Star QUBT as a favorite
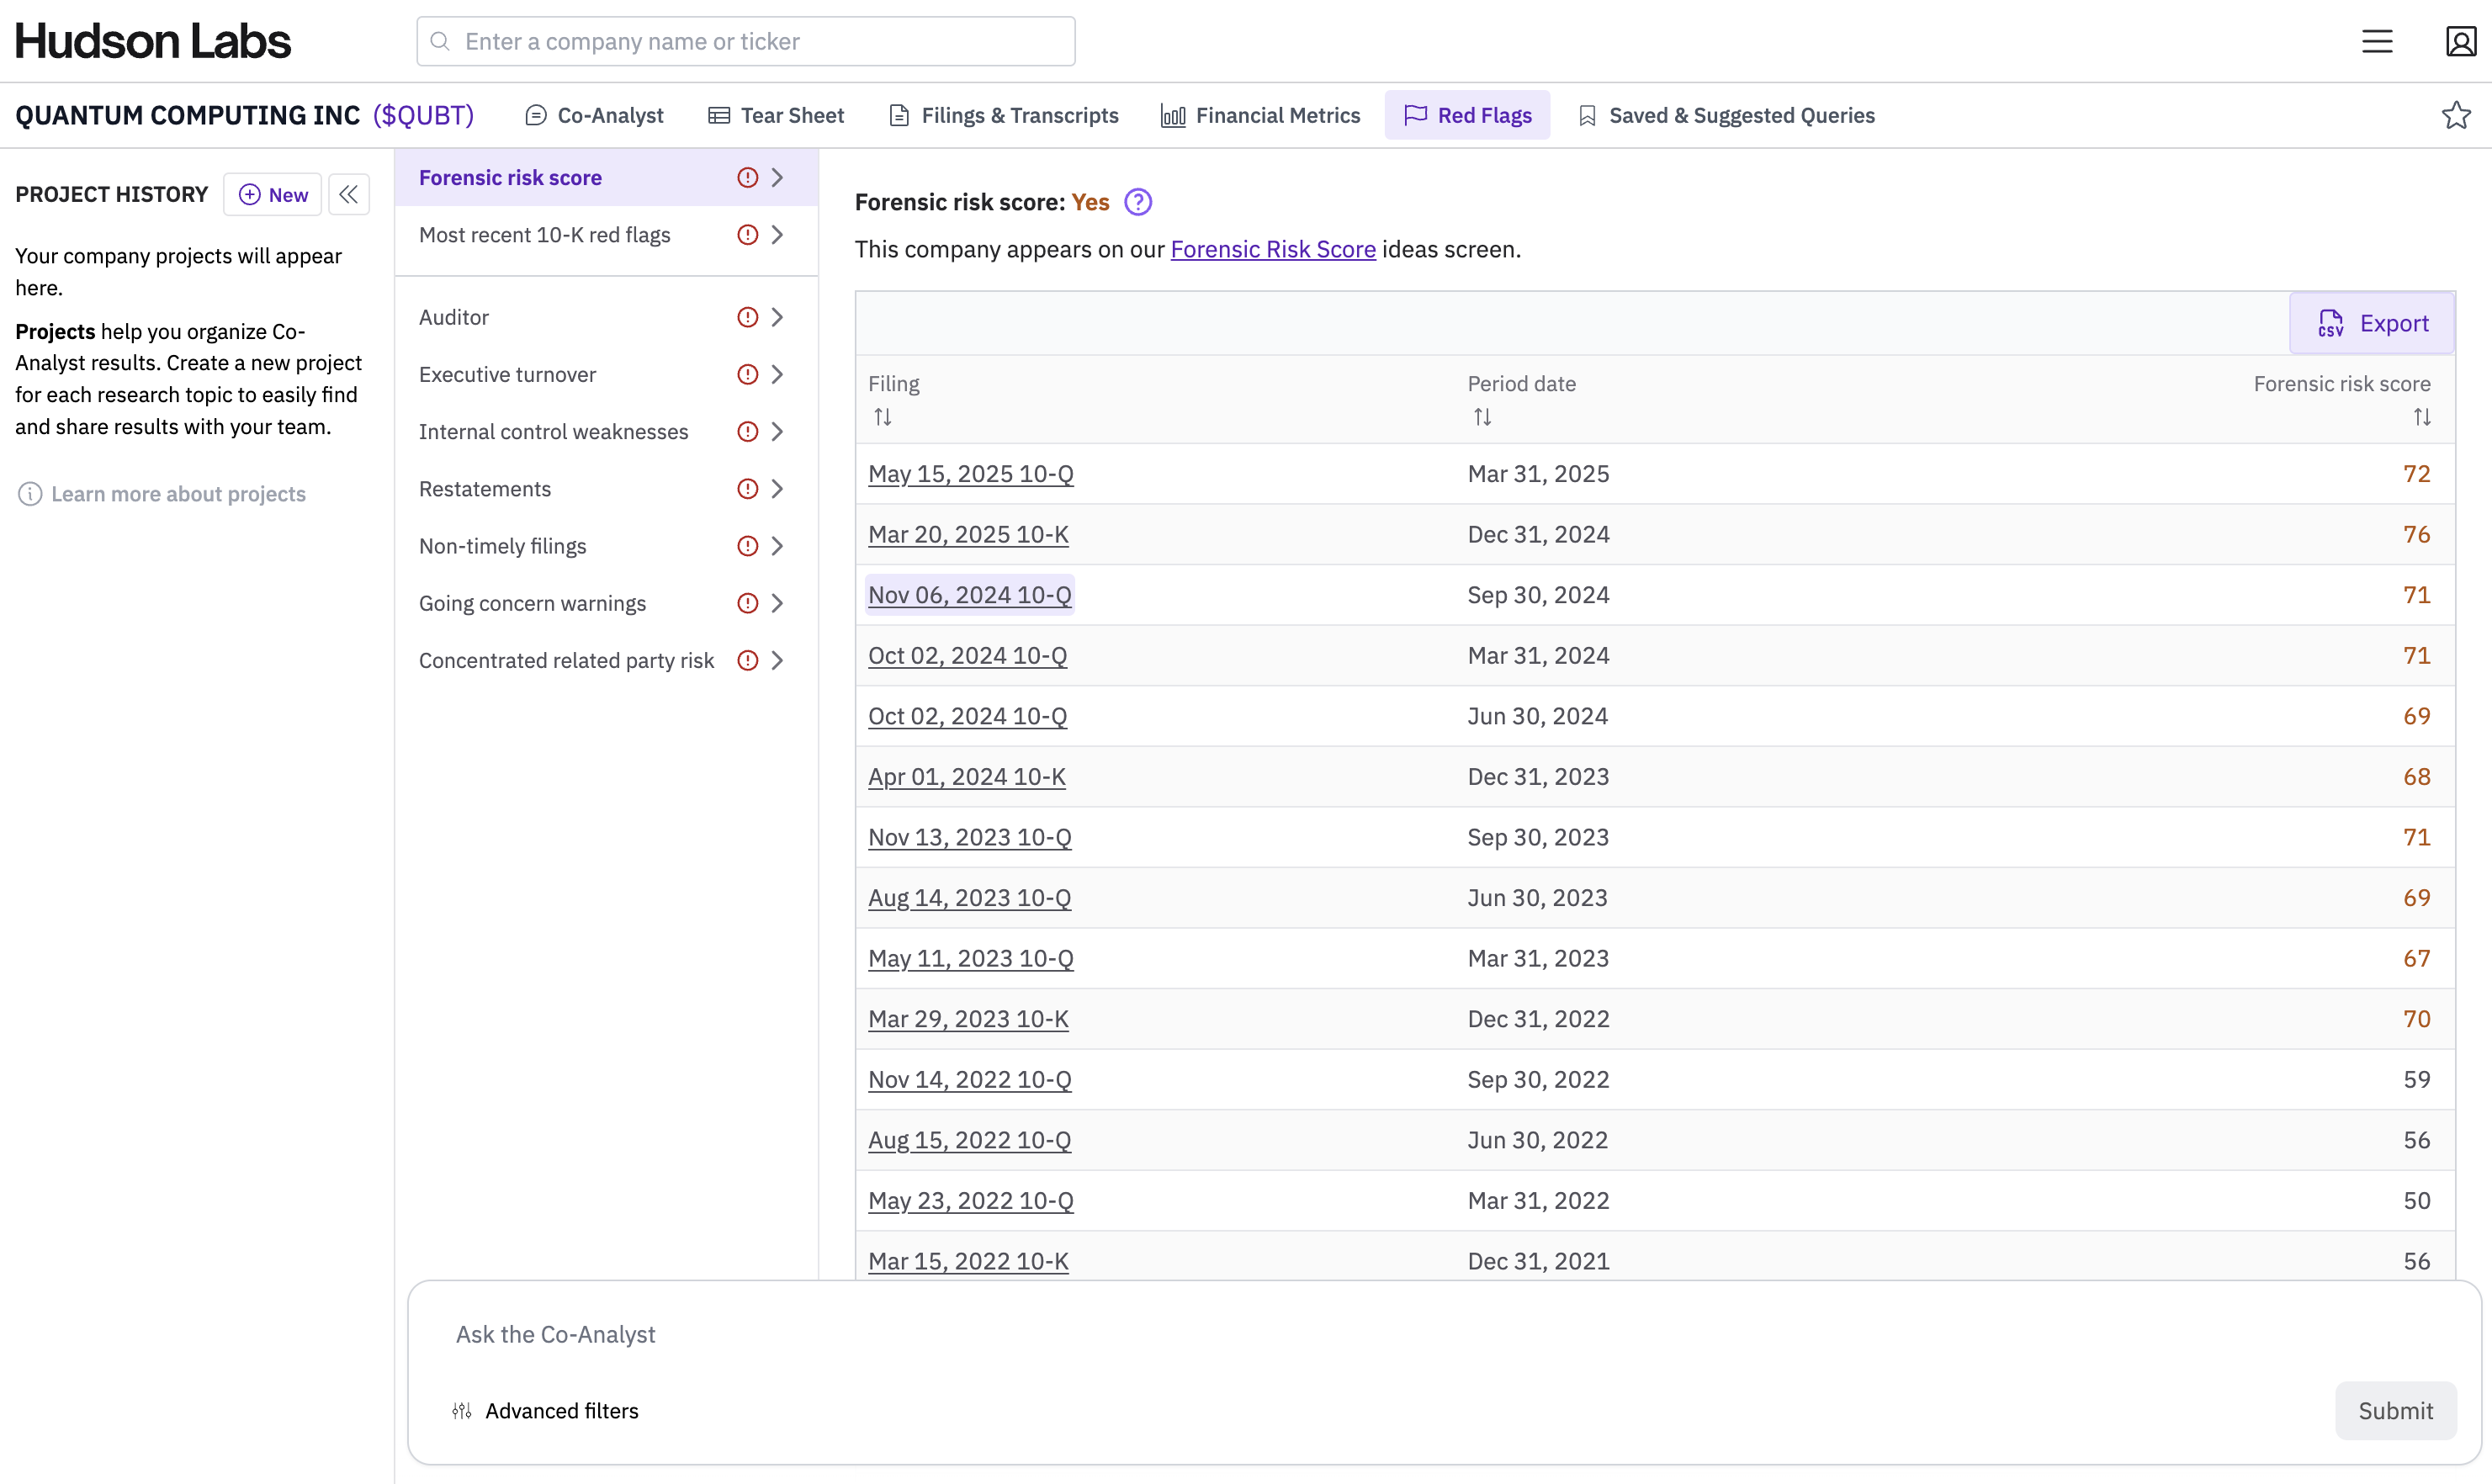This screenshot has height=1484, width=2492. (2456, 115)
